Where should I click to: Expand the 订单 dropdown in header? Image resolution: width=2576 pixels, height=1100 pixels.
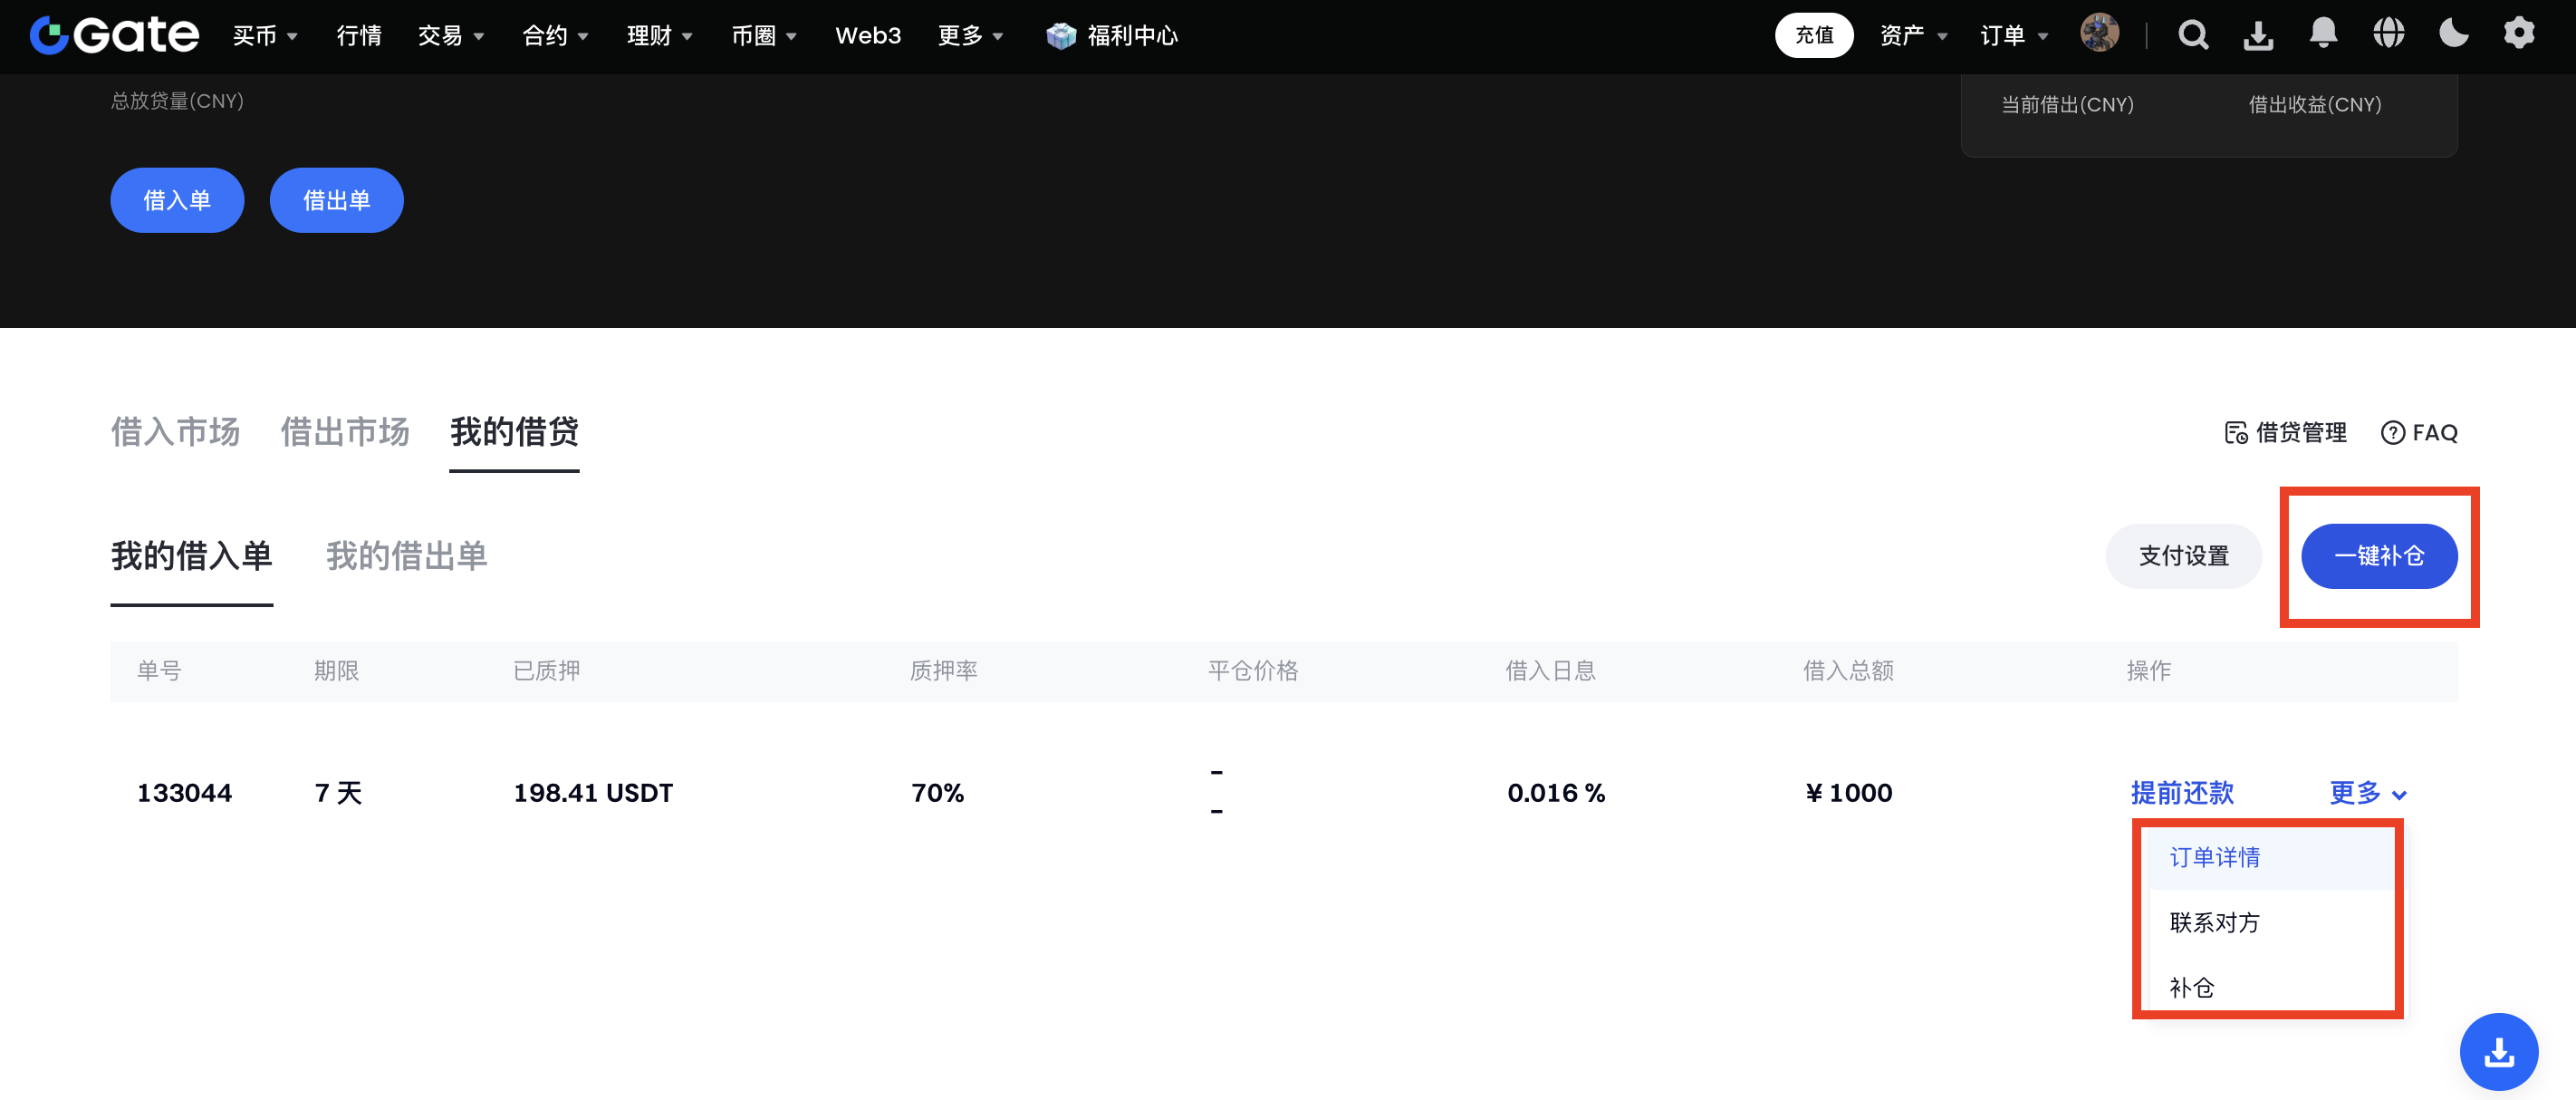(2014, 36)
